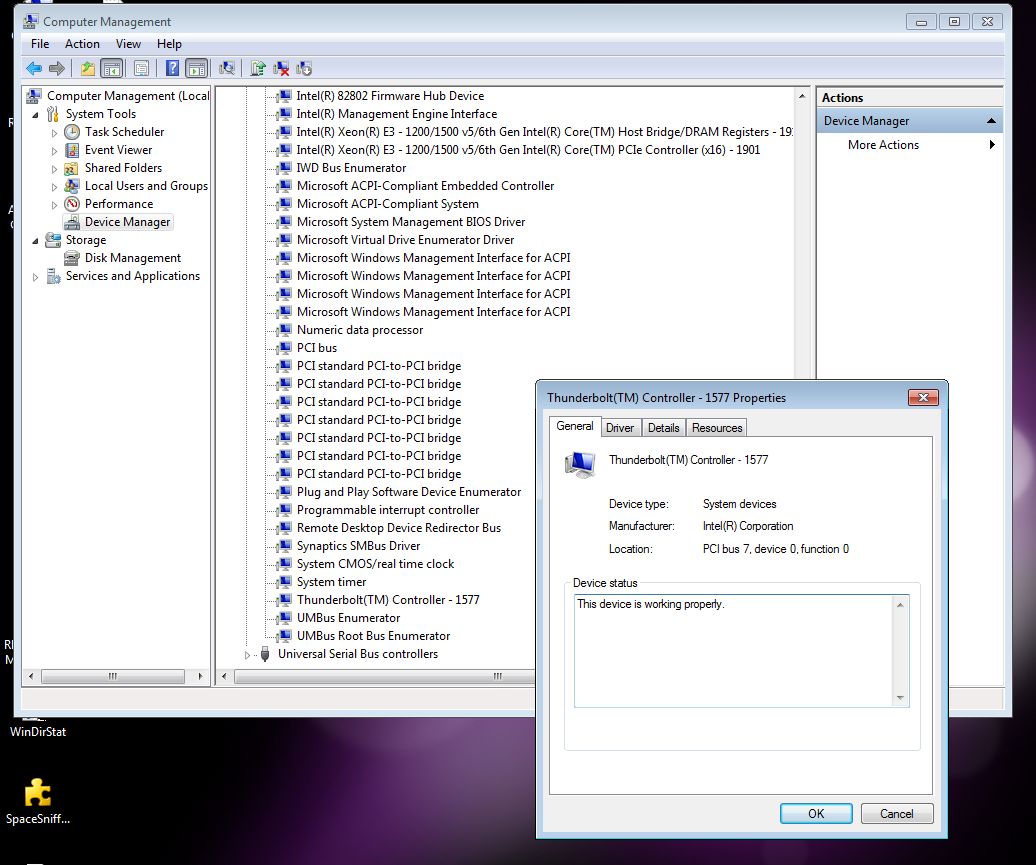This screenshot has height=865, width=1036.
Task: Click the Back navigation arrow icon
Action: click(33, 68)
